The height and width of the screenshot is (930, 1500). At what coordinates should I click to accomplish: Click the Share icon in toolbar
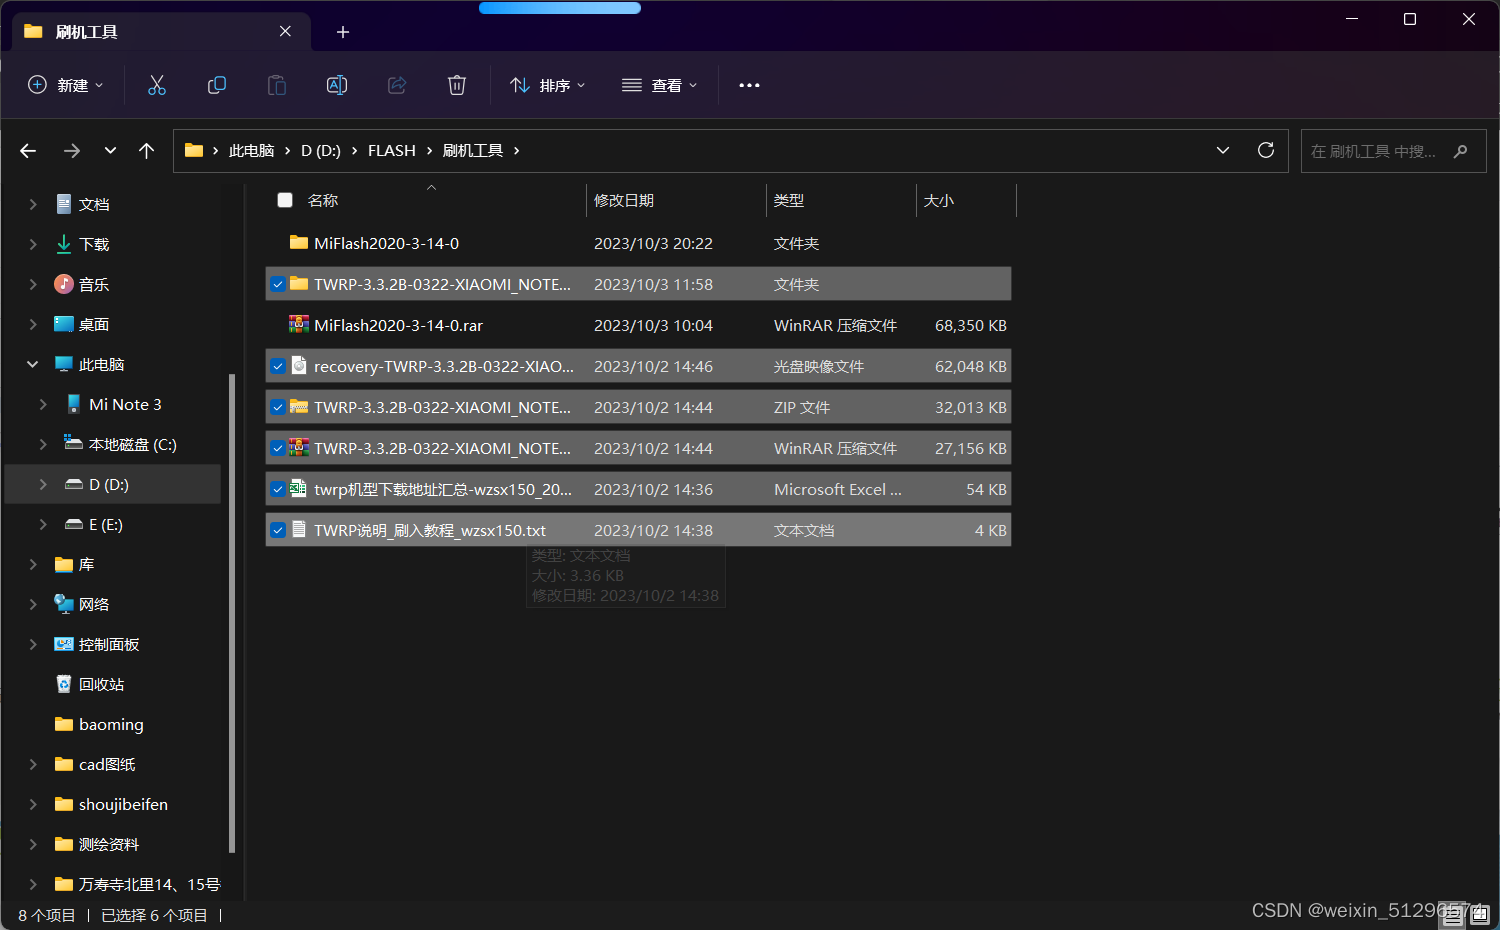(x=397, y=85)
